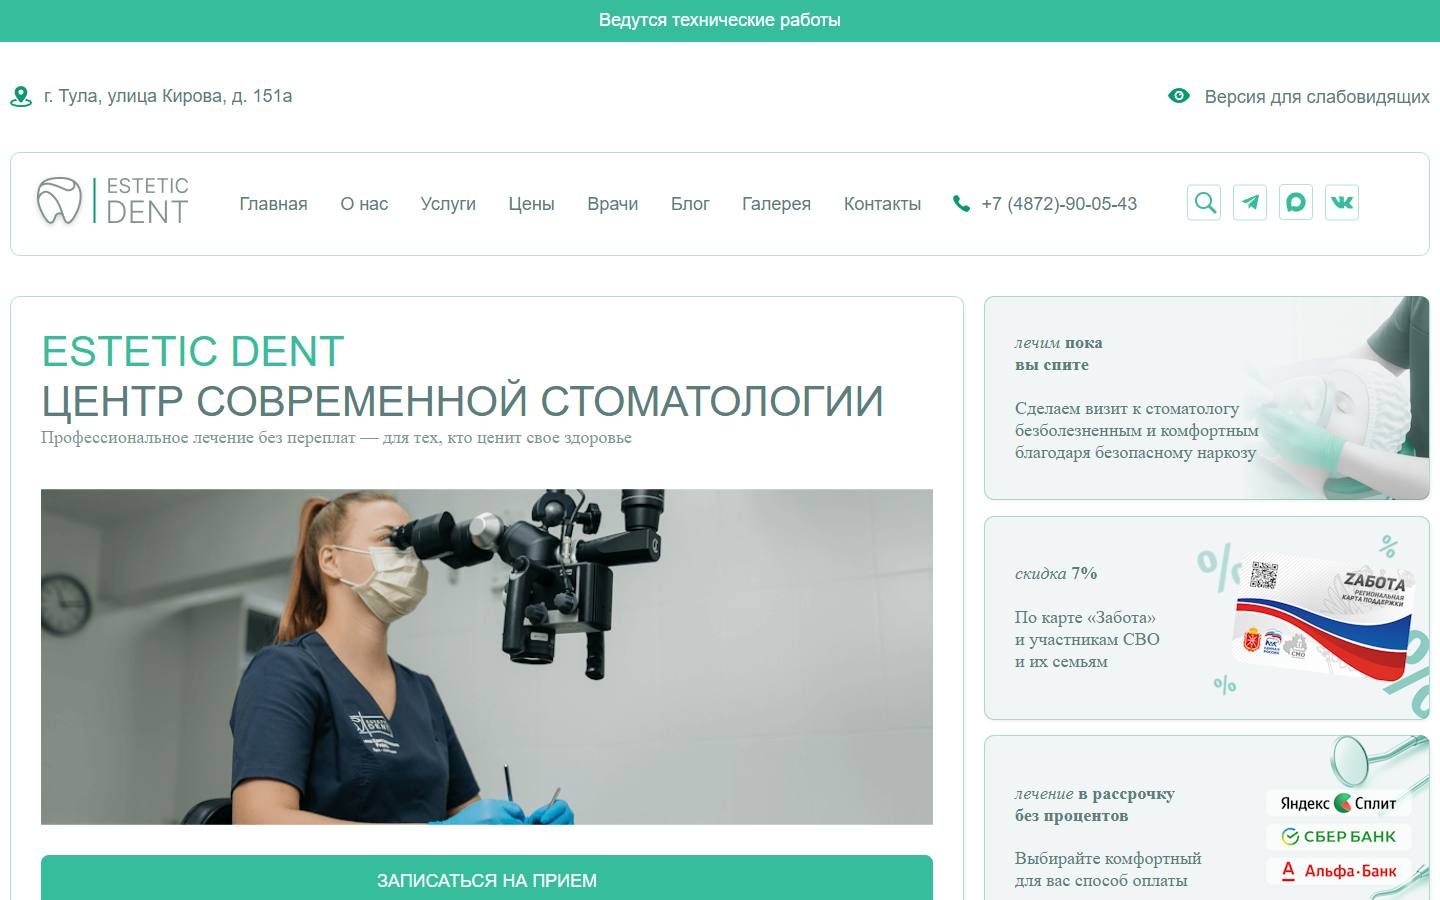Open the Галерея menu item
The image size is (1440, 900).
click(x=776, y=204)
